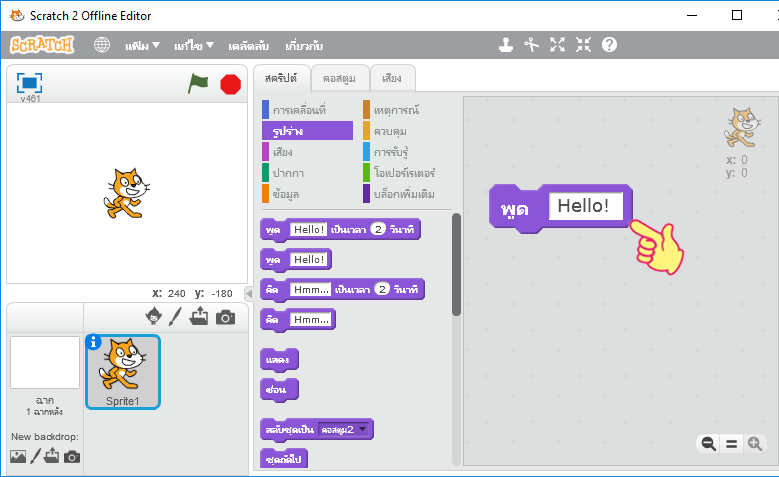779x477 pixels.
Task: Reset script area zoom with equals icon
Action: 731,444
